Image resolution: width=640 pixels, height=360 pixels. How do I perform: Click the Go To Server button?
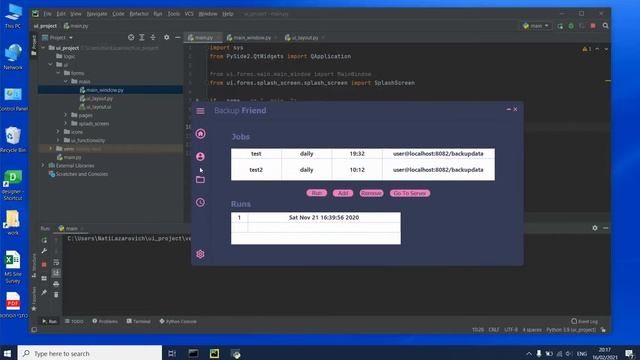pos(409,193)
